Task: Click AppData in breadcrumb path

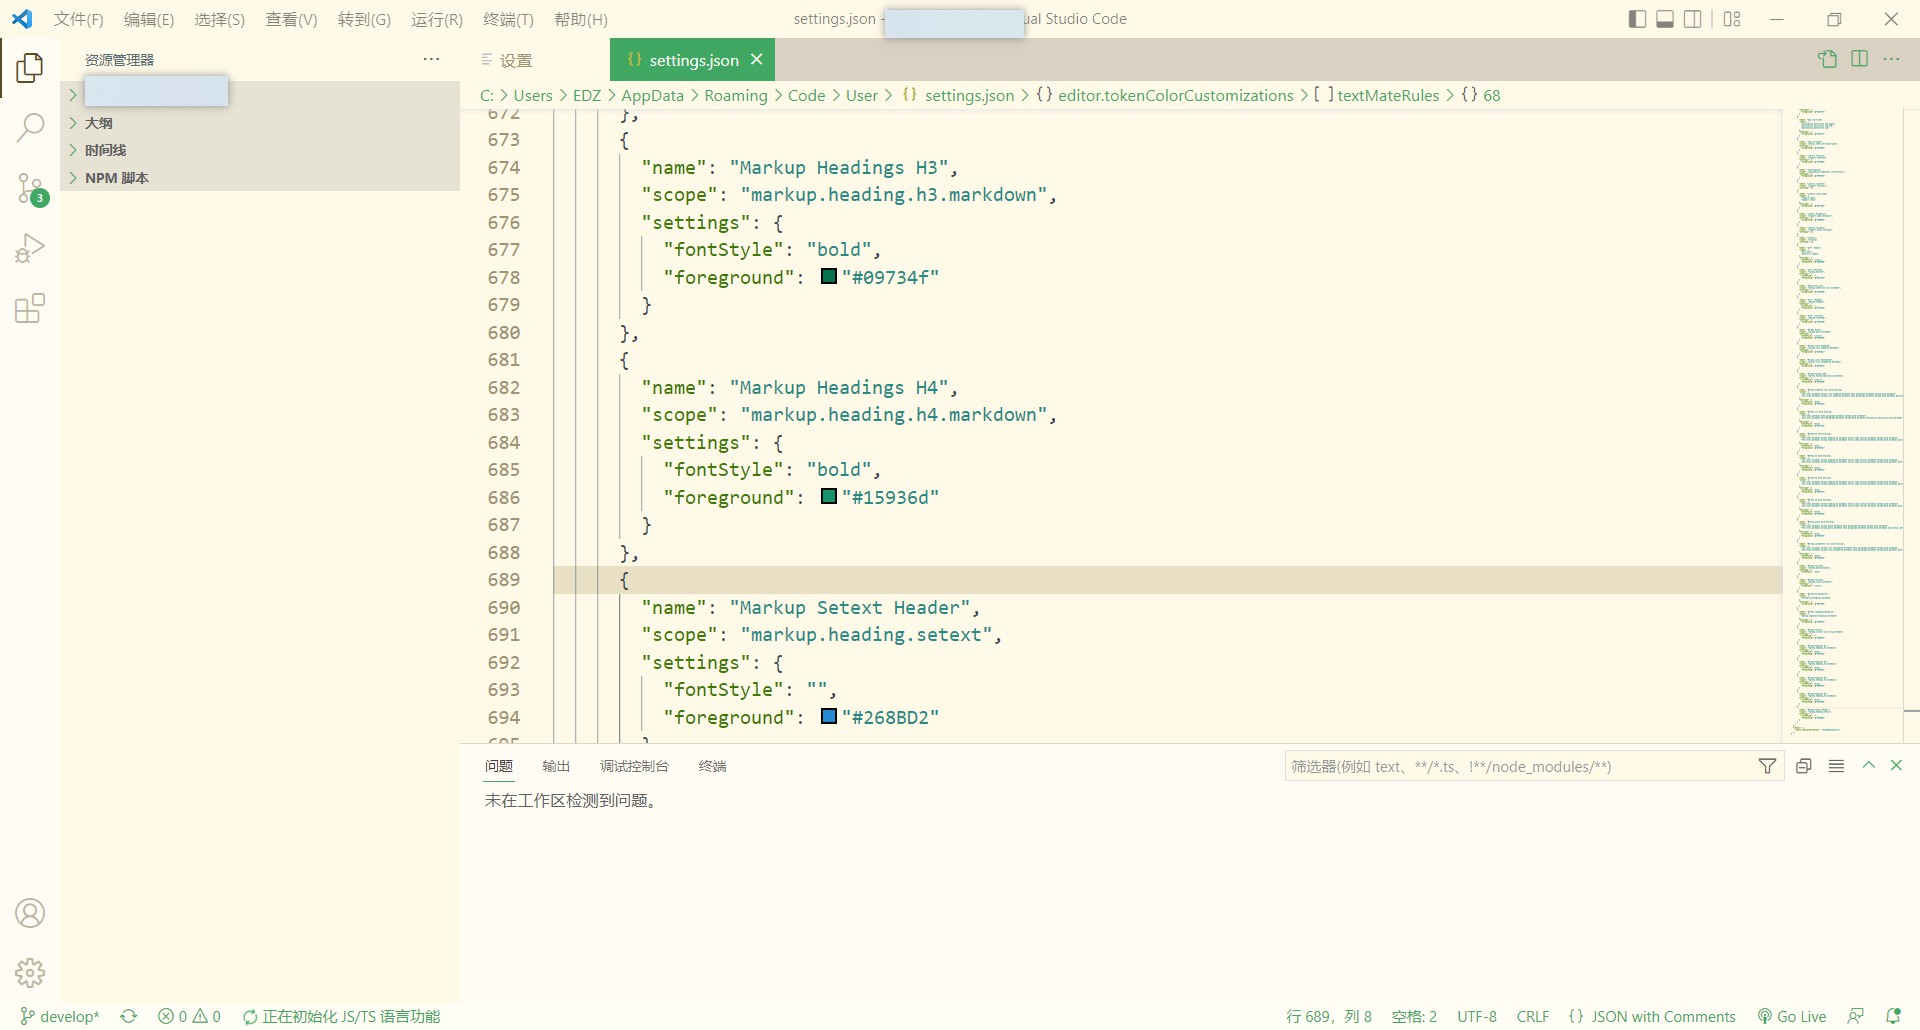Action: pyautogui.click(x=652, y=95)
